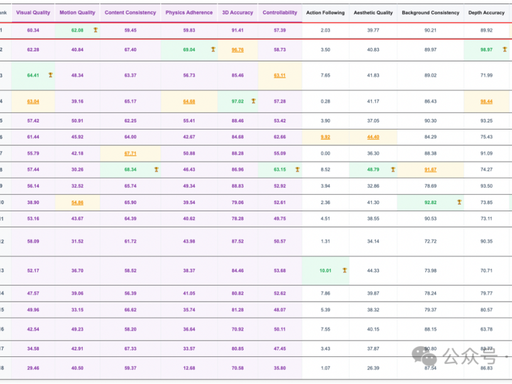512x384 pixels.
Task: Click the trophy icon beside 10.01 Action Following
Action: [x=345, y=270]
